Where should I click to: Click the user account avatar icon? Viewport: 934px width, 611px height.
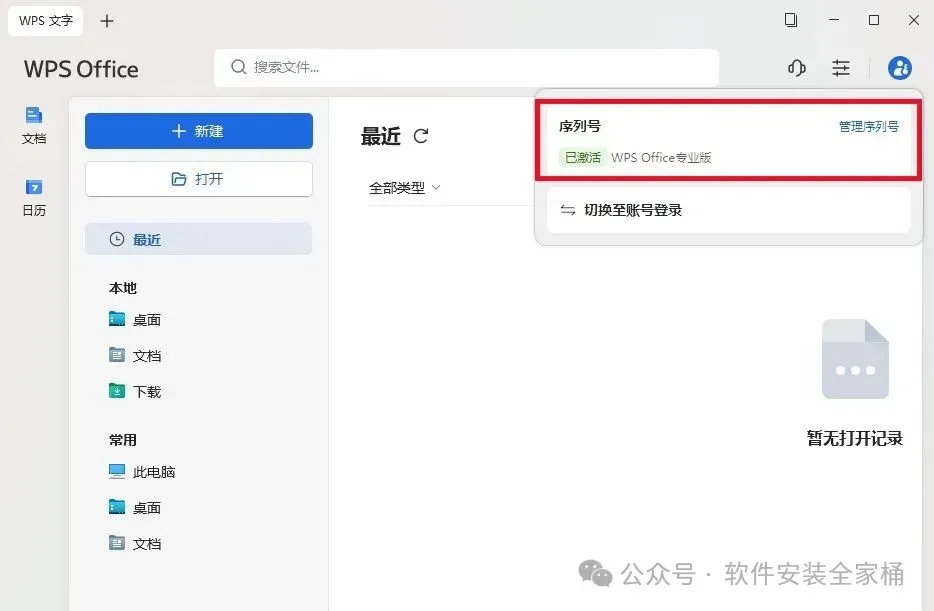tap(899, 68)
